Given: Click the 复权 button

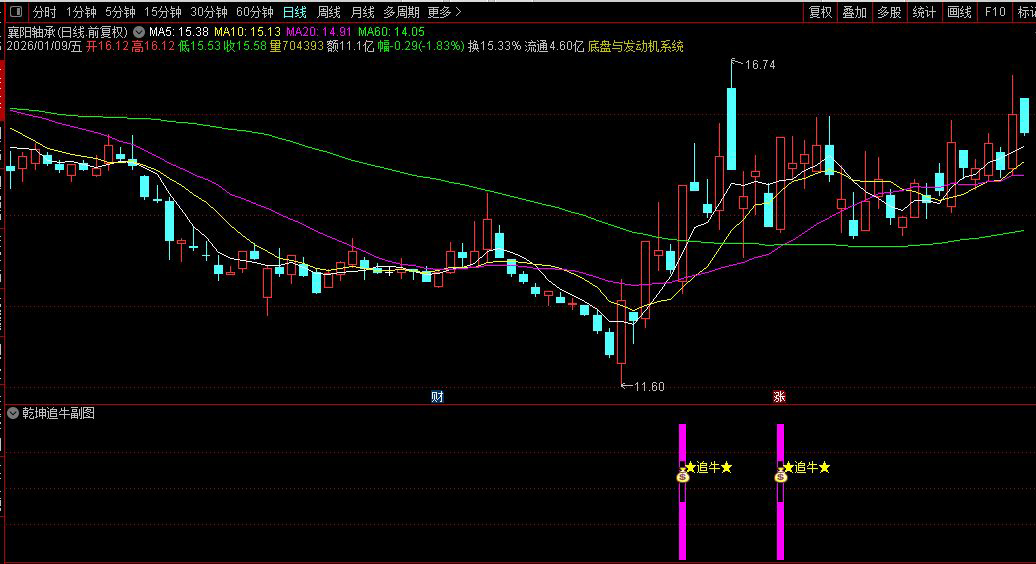Looking at the screenshot, I should pyautogui.click(x=820, y=12).
